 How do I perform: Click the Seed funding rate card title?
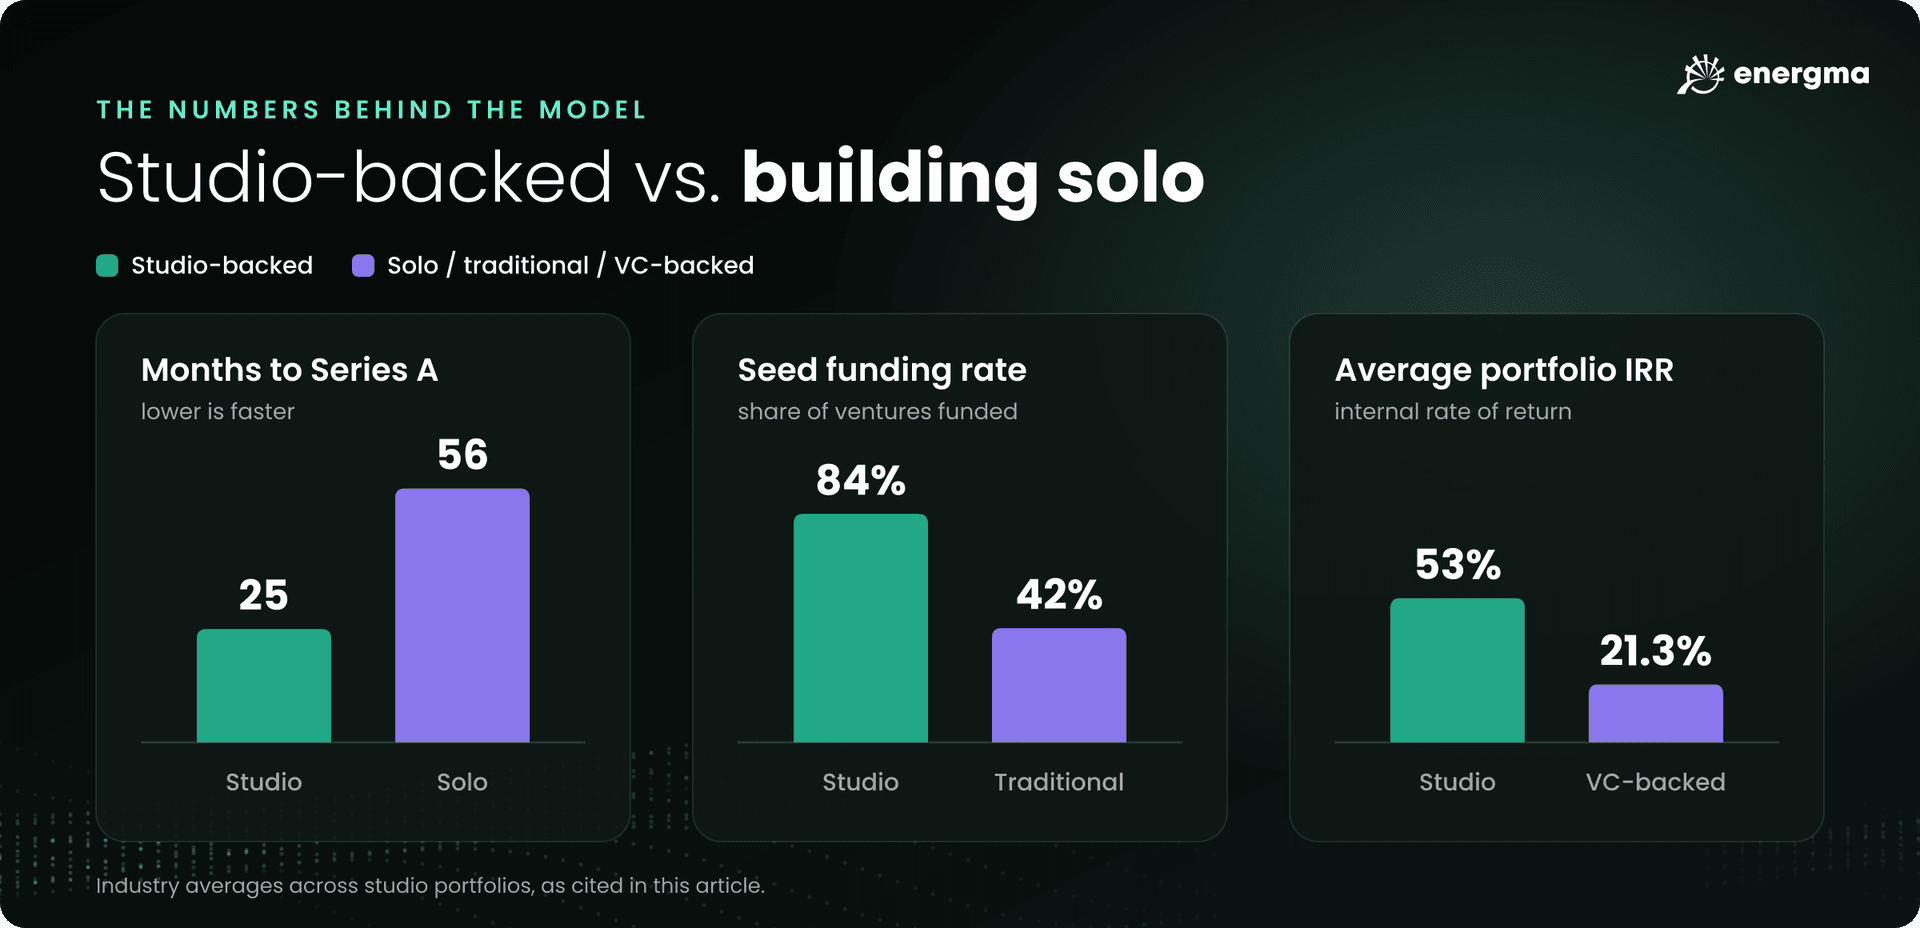click(882, 370)
